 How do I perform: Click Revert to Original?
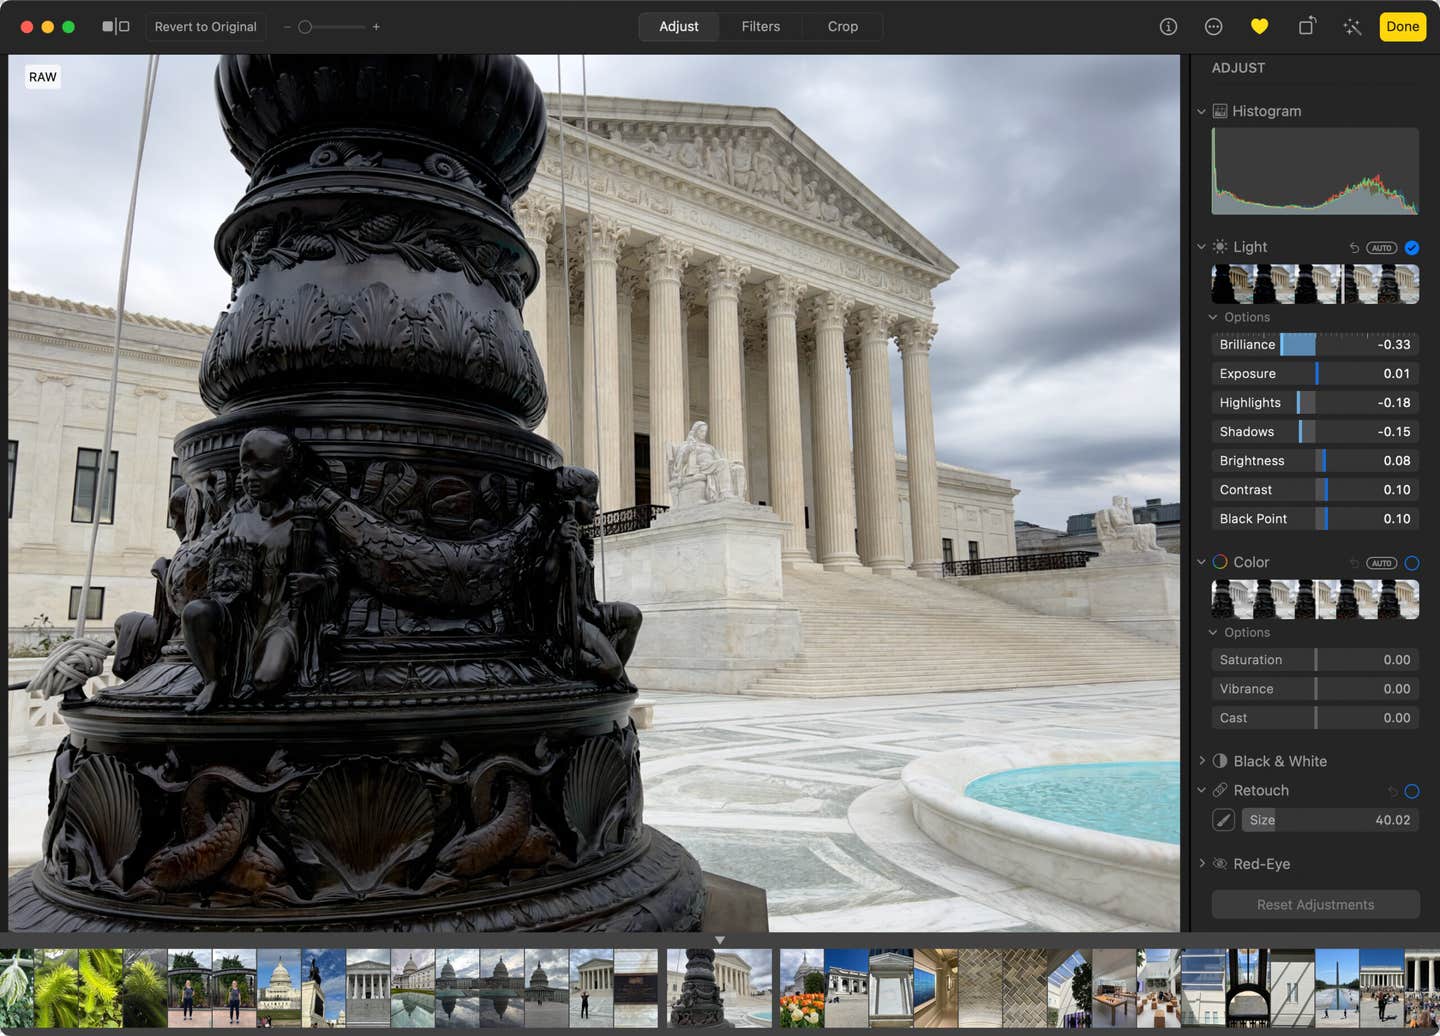coord(205,27)
